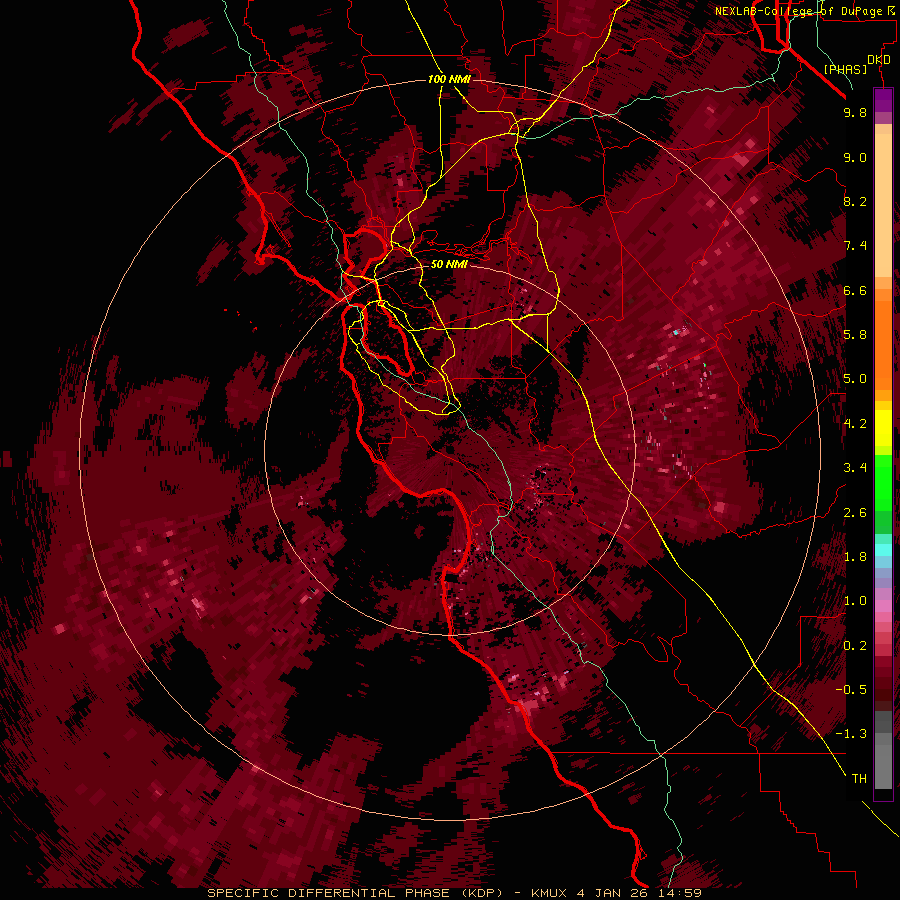Screen dimensions: 900x900
Task: Select the 6.6 scale value
Action: (x=855, y=290)
